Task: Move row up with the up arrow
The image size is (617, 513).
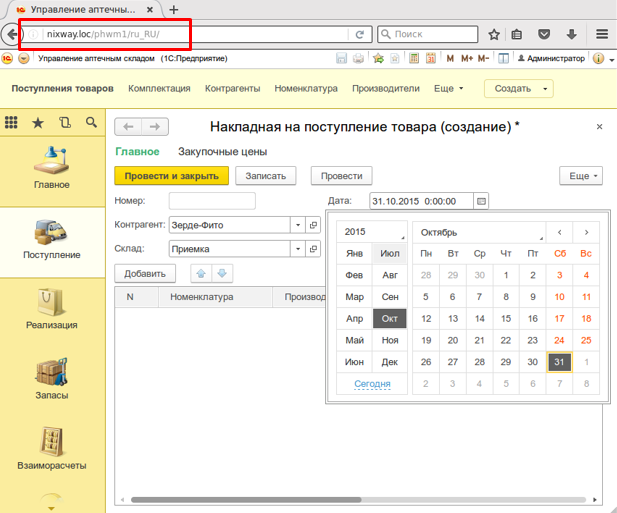Action: tap(200, 273)
